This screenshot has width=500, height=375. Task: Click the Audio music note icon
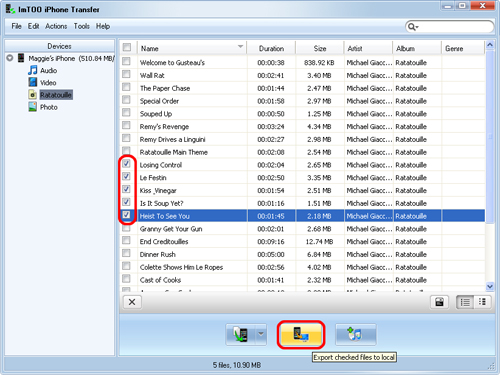[x=33, y=70]
